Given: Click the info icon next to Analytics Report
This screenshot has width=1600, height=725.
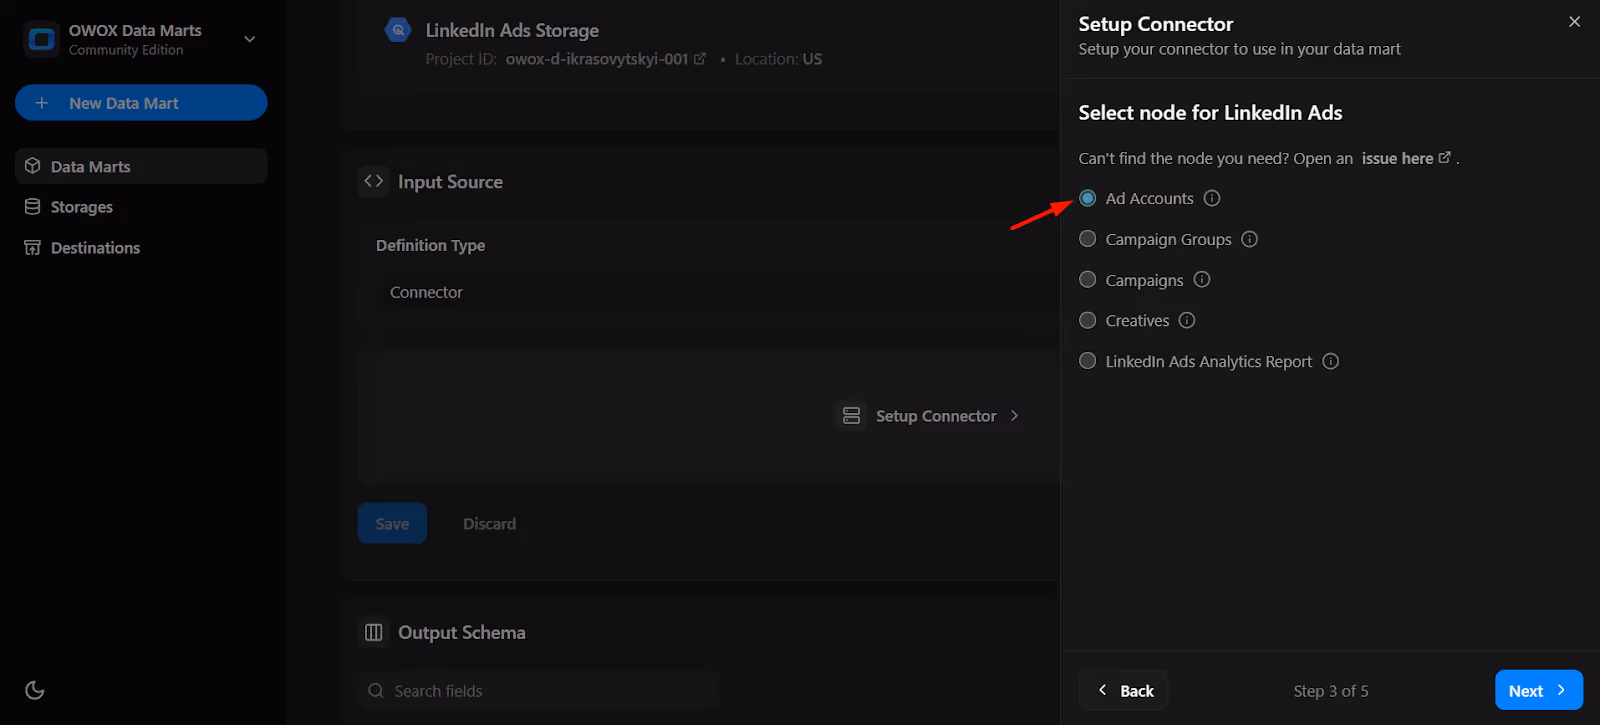Looking at the screenshot, I should pyautogui.click(x=1330, y=361).
